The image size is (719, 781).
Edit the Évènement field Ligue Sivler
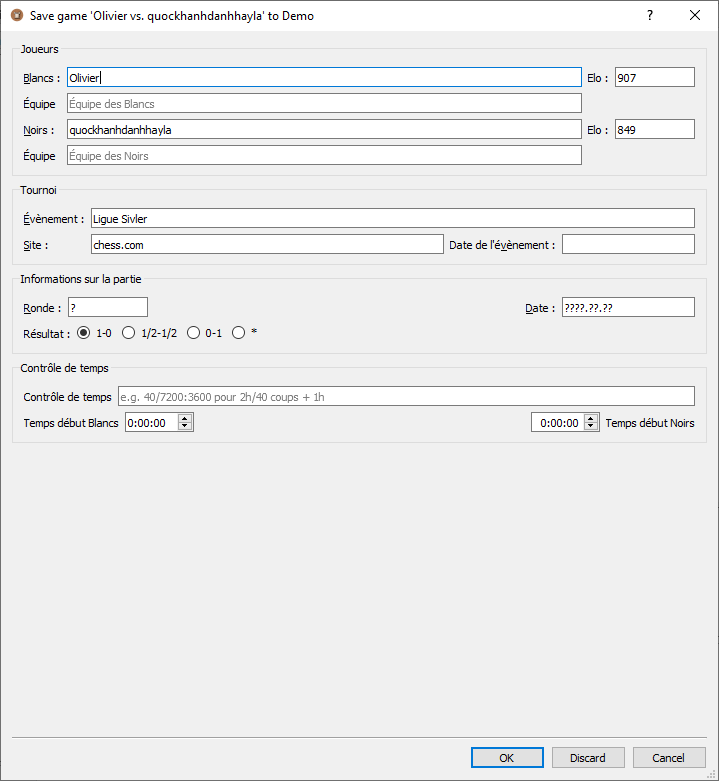[391, 218]
